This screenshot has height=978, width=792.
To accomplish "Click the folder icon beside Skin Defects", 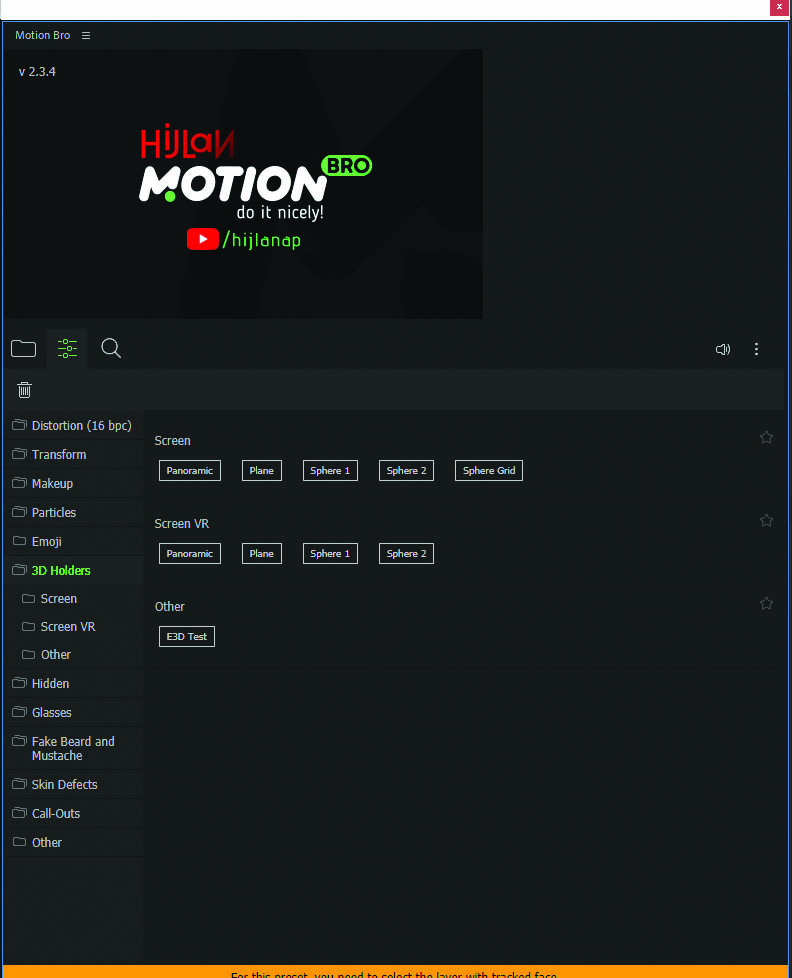I will 19,783.
